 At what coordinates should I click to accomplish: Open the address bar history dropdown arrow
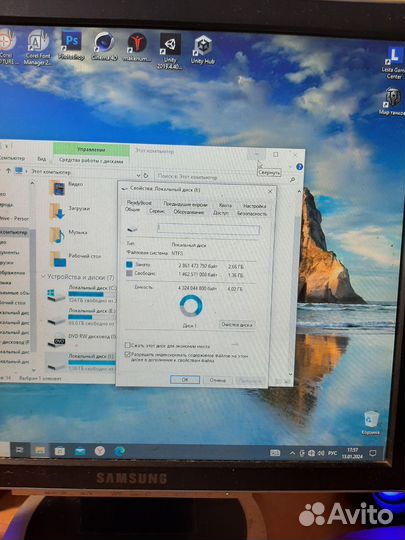(x=138, y=176)
